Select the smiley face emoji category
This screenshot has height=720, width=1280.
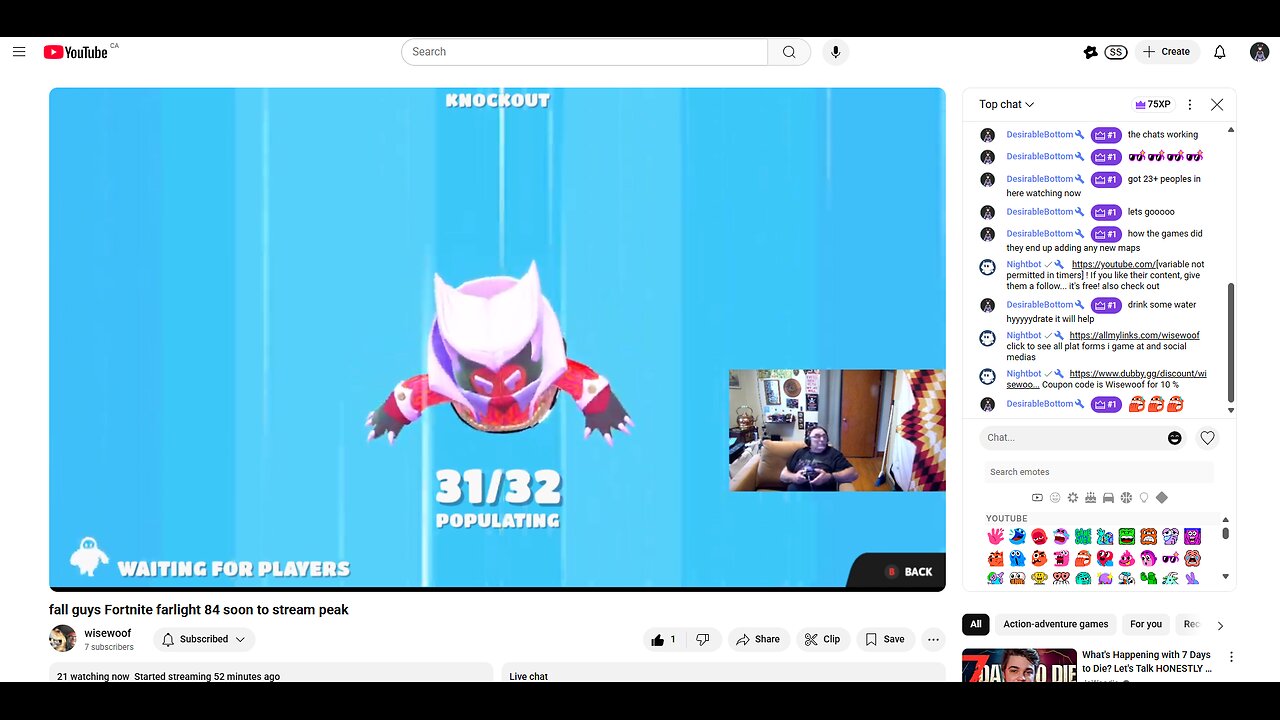(1055, 498)
